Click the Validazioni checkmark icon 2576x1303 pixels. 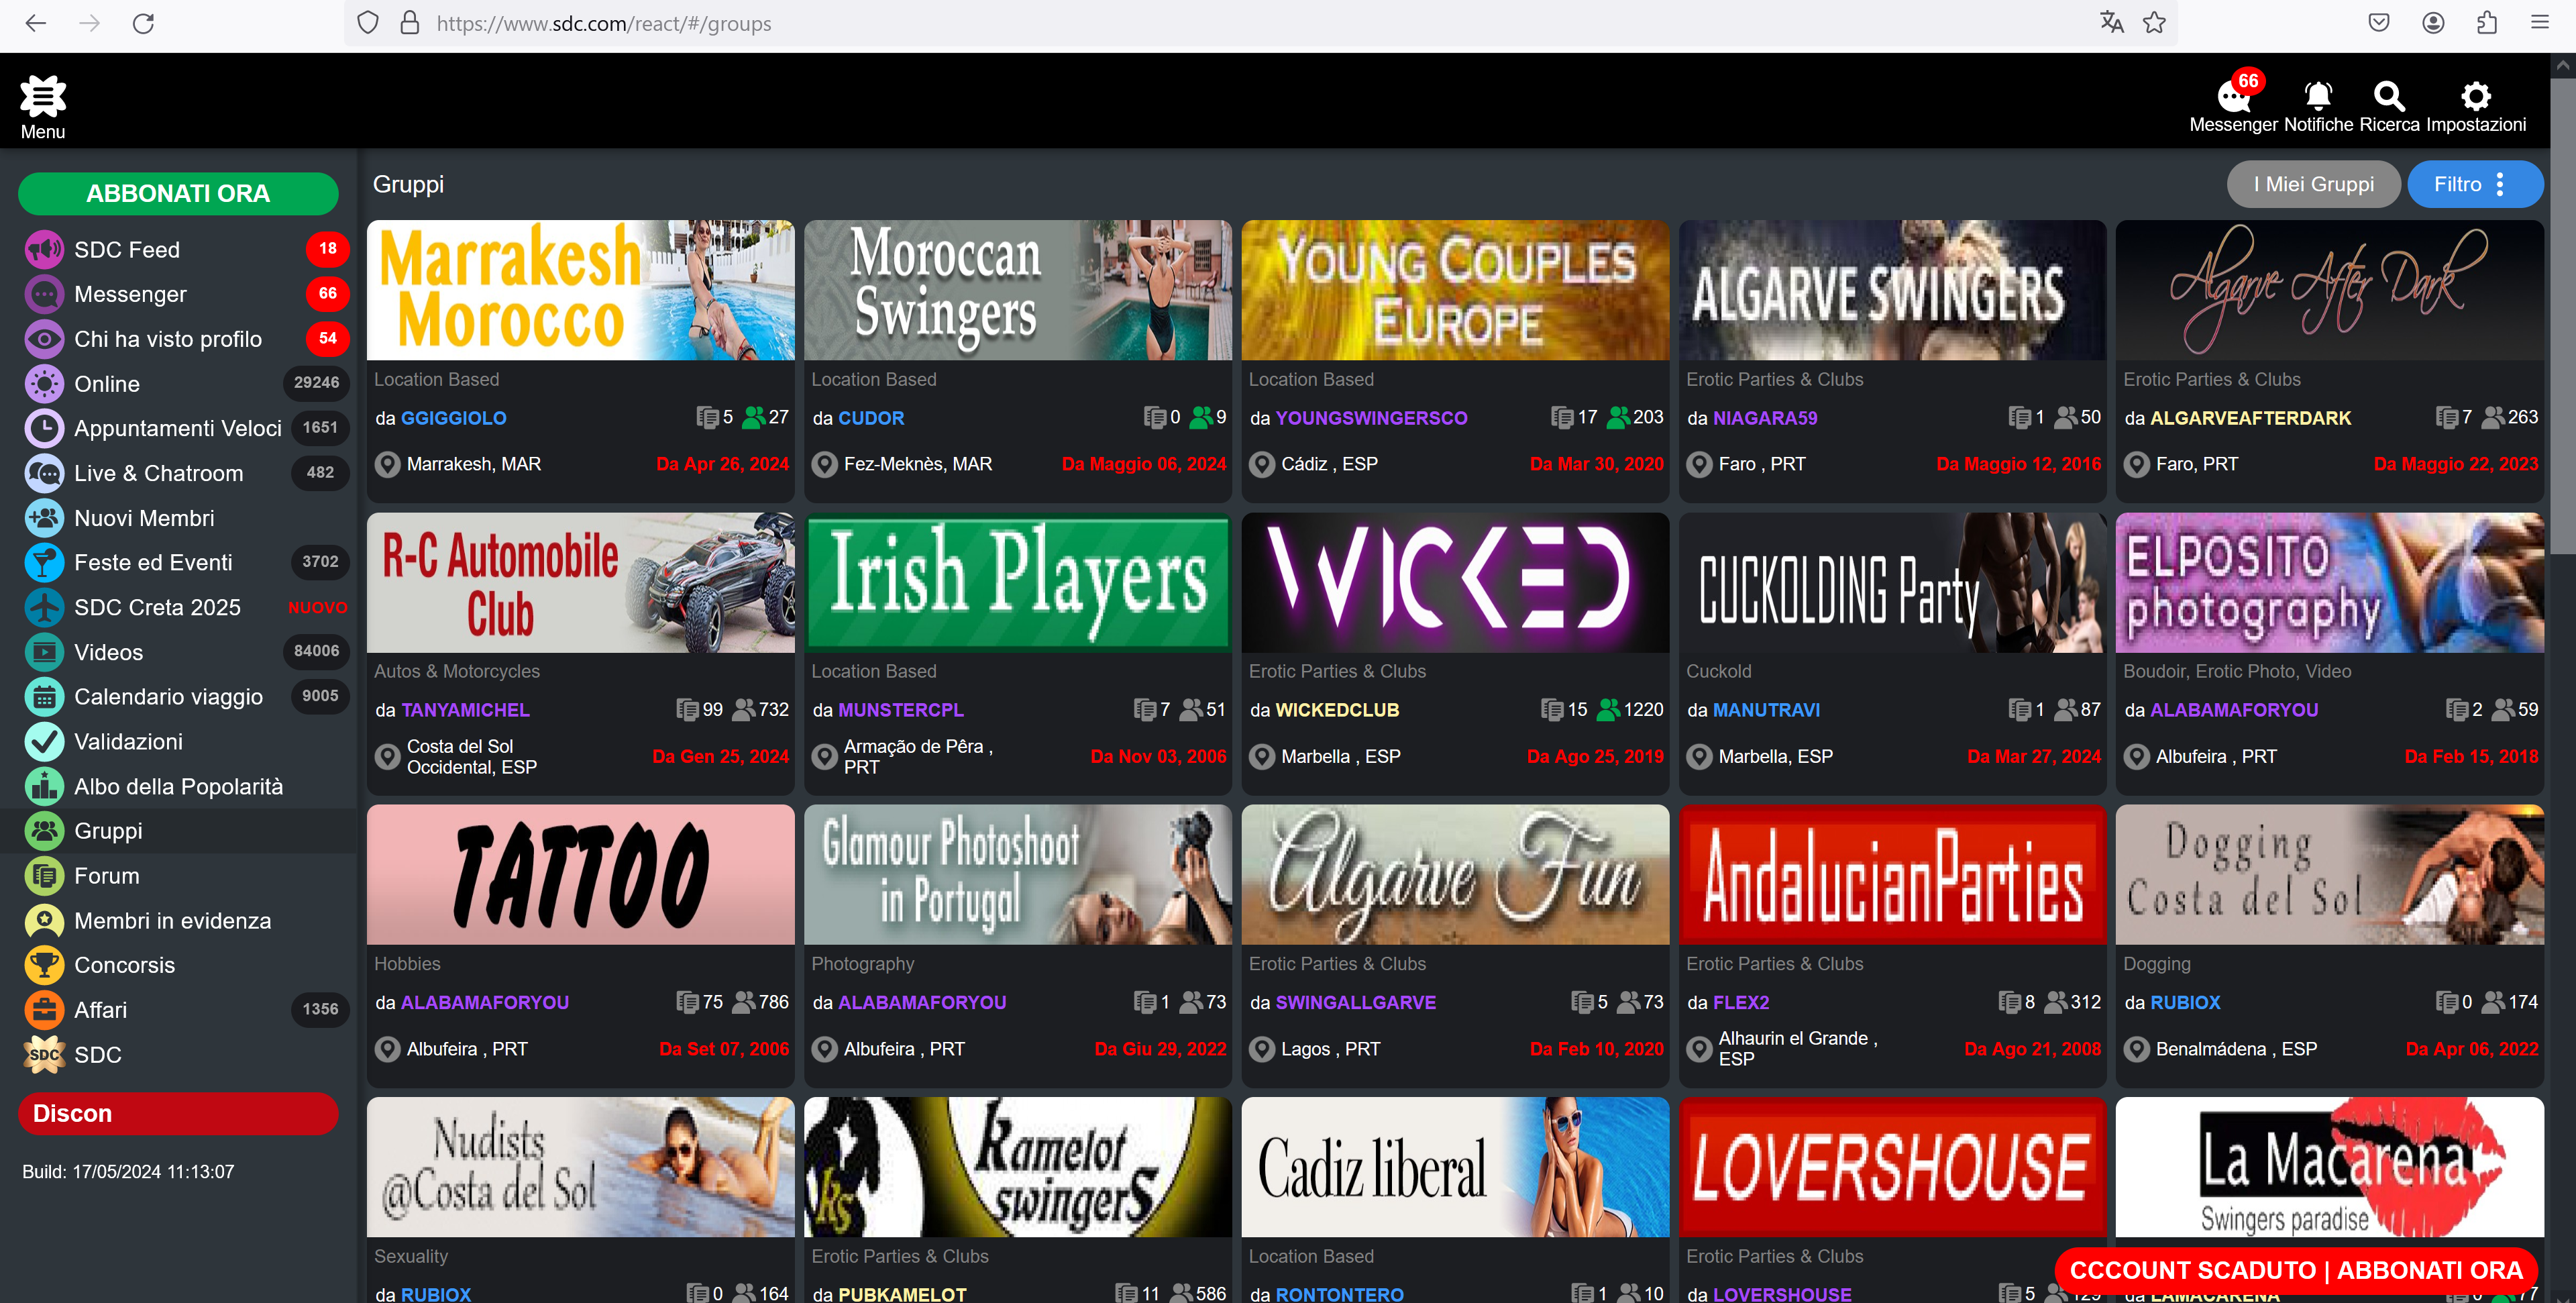point(44,741)
